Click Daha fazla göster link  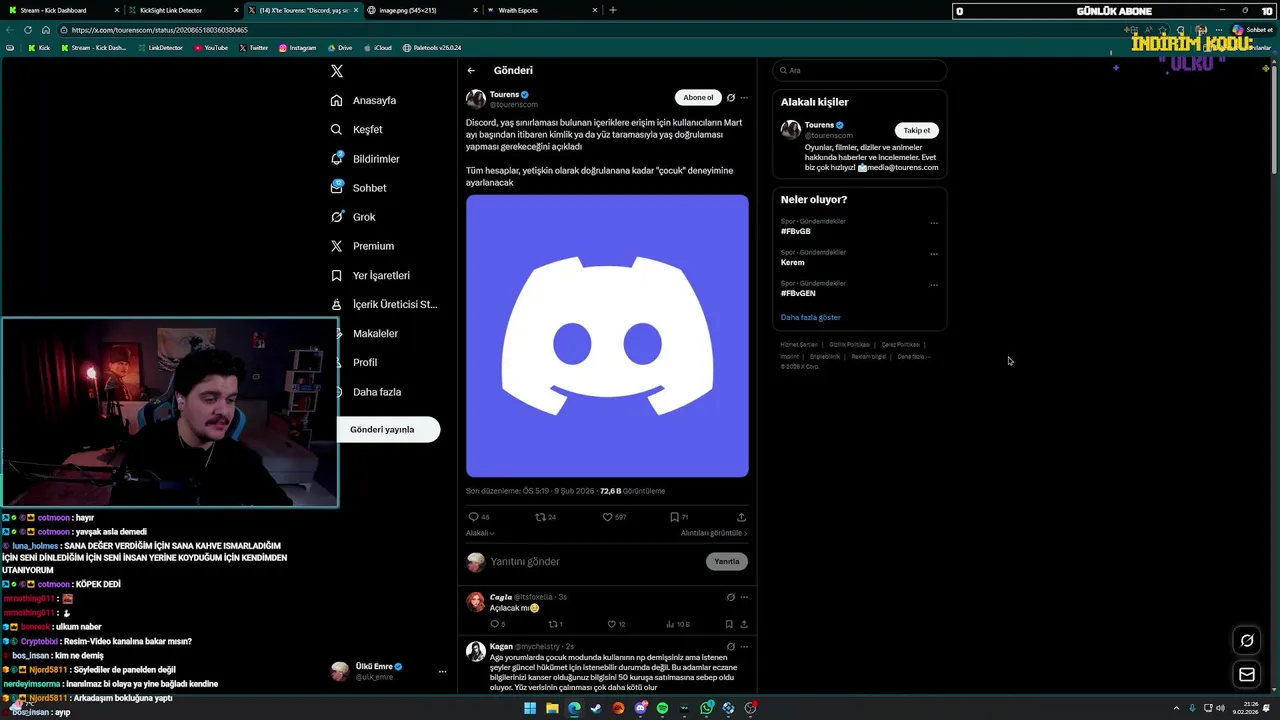pyautogui.click(x=811, y=317)
